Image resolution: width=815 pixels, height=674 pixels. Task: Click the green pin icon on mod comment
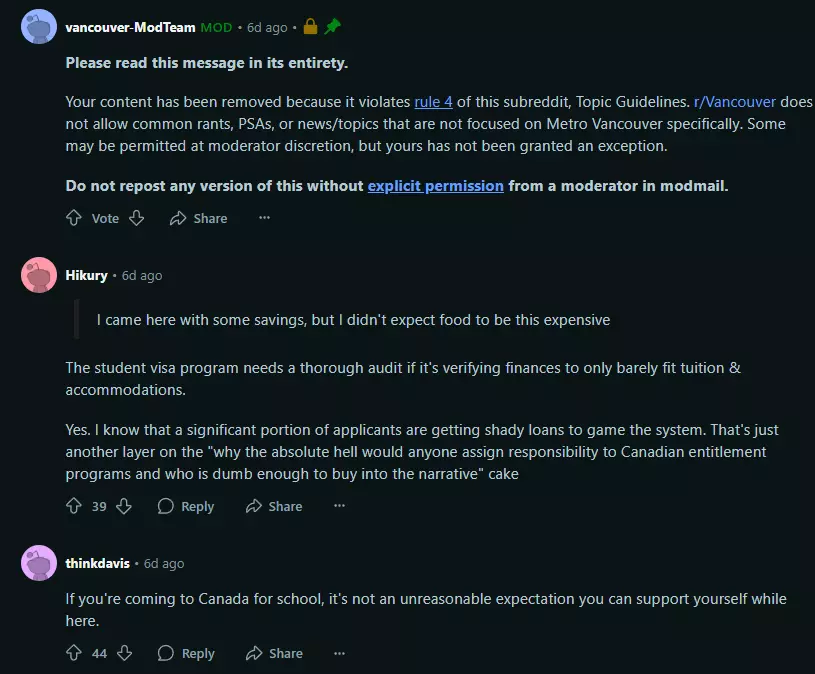tap(332, 26)
